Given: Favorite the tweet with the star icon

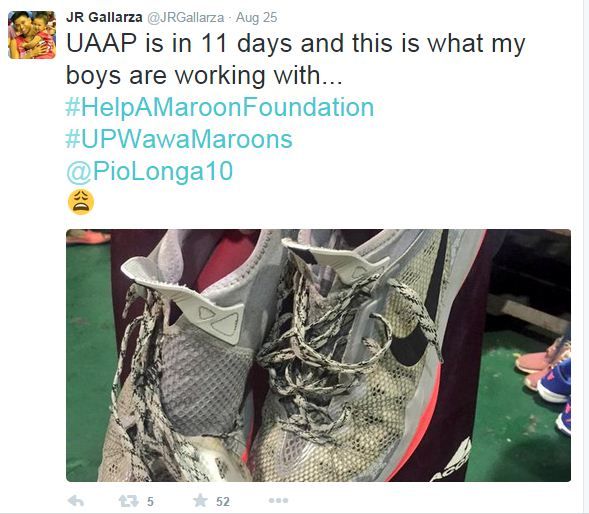Looking at the screenshot, I should (x=200, y=500).
